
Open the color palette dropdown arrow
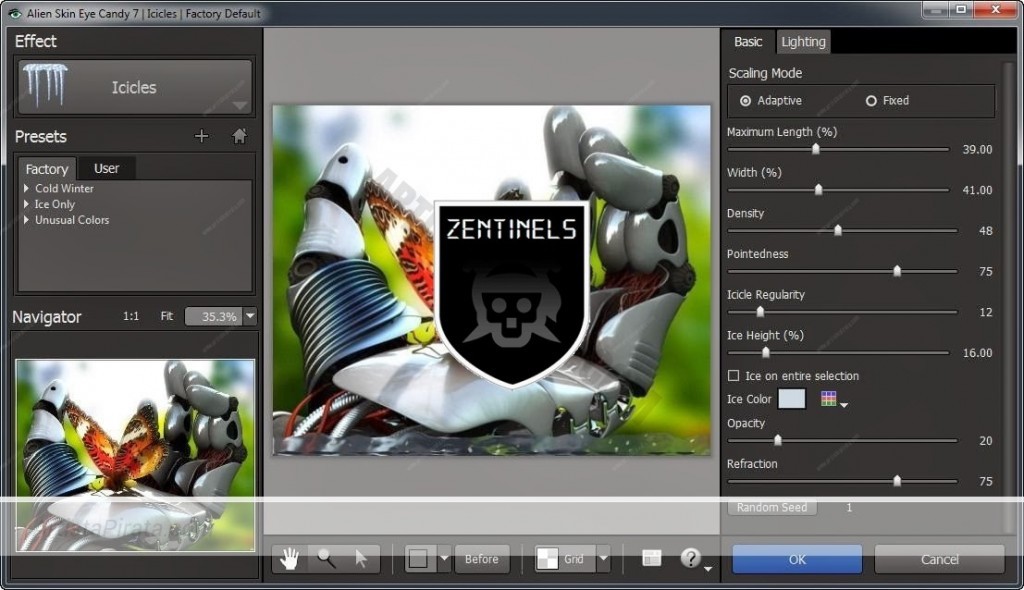pos(844,405)
